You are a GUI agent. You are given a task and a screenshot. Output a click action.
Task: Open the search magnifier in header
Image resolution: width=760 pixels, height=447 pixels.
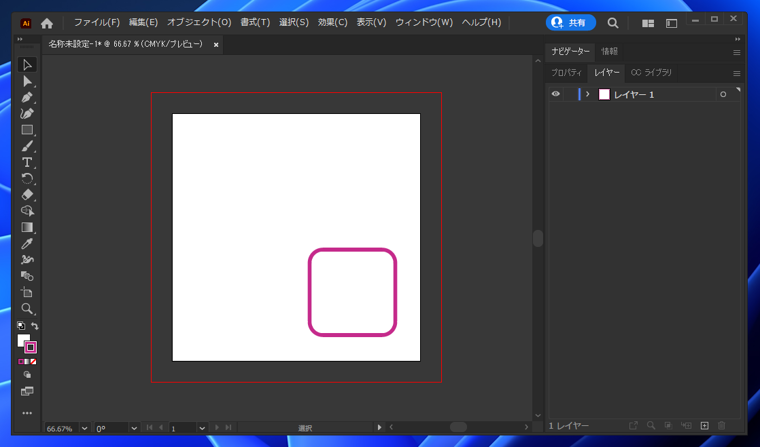point(613,23)
